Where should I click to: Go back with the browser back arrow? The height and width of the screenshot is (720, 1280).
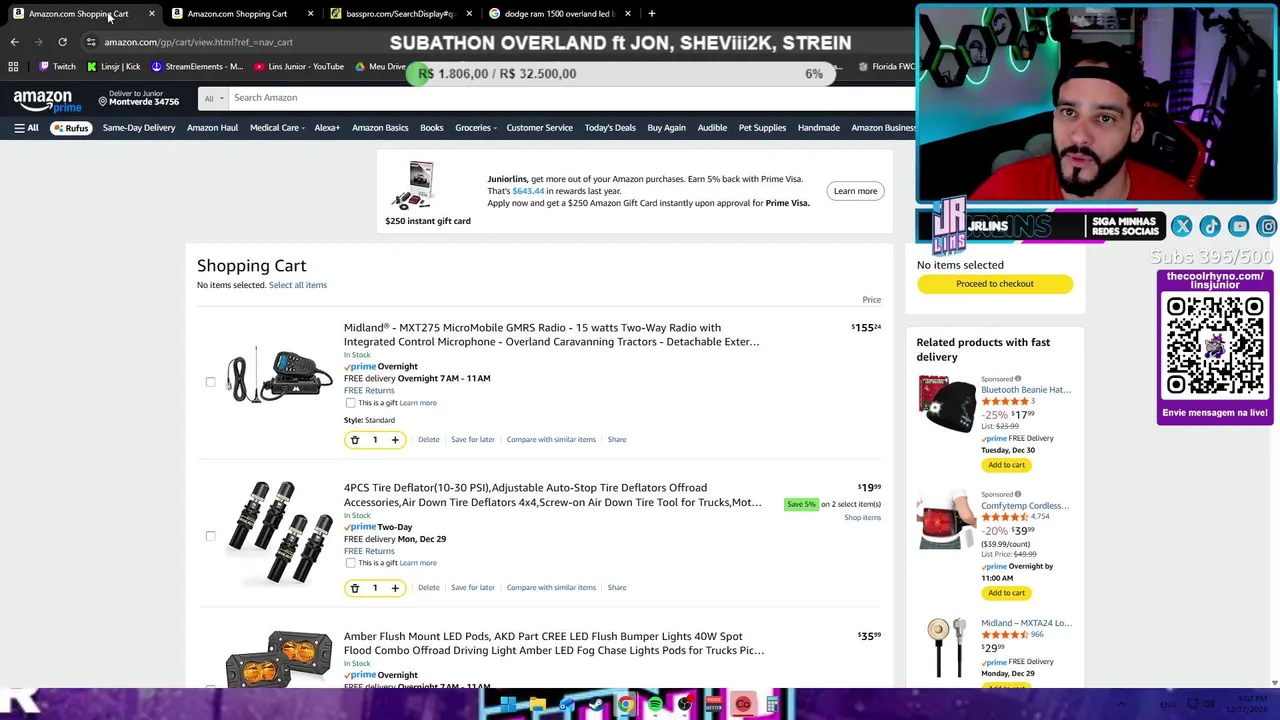pyautogui.click(x=14, y=42)
